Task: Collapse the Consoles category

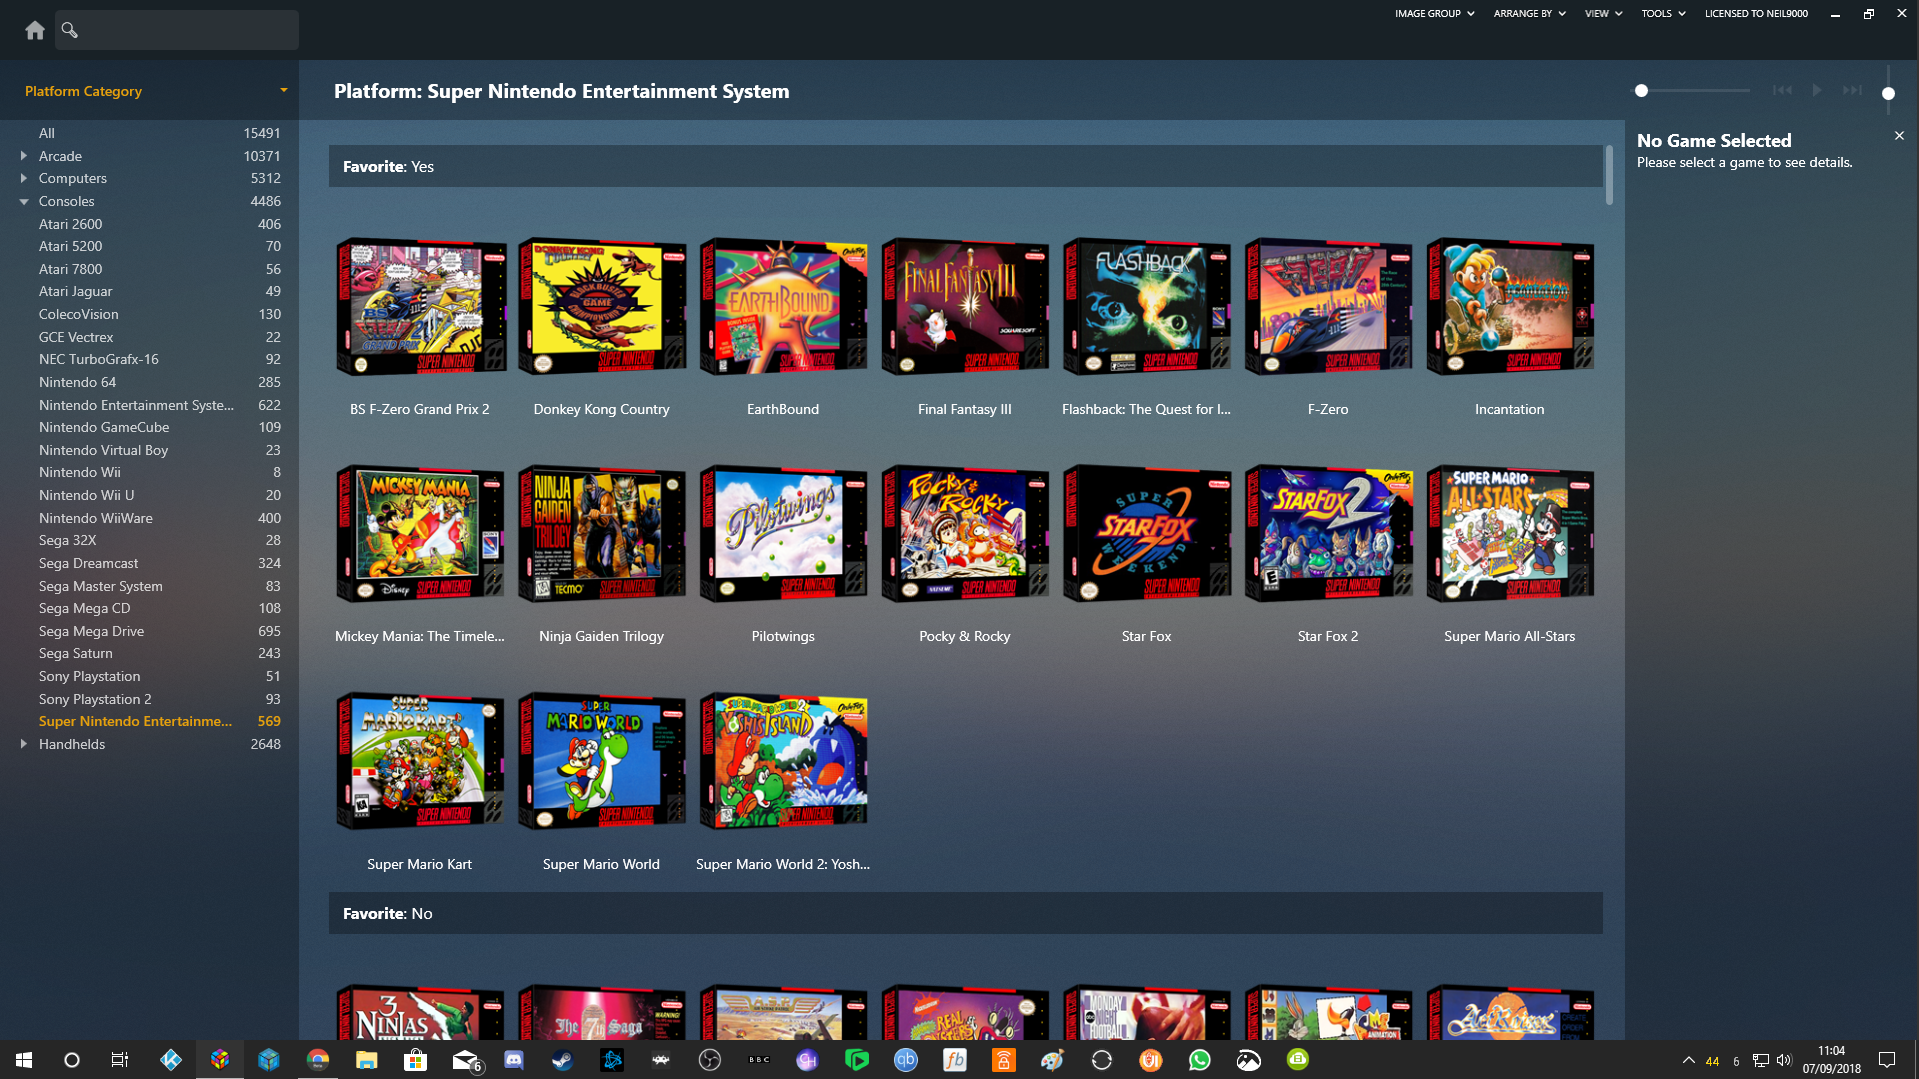Action: (x=23, y=201)
